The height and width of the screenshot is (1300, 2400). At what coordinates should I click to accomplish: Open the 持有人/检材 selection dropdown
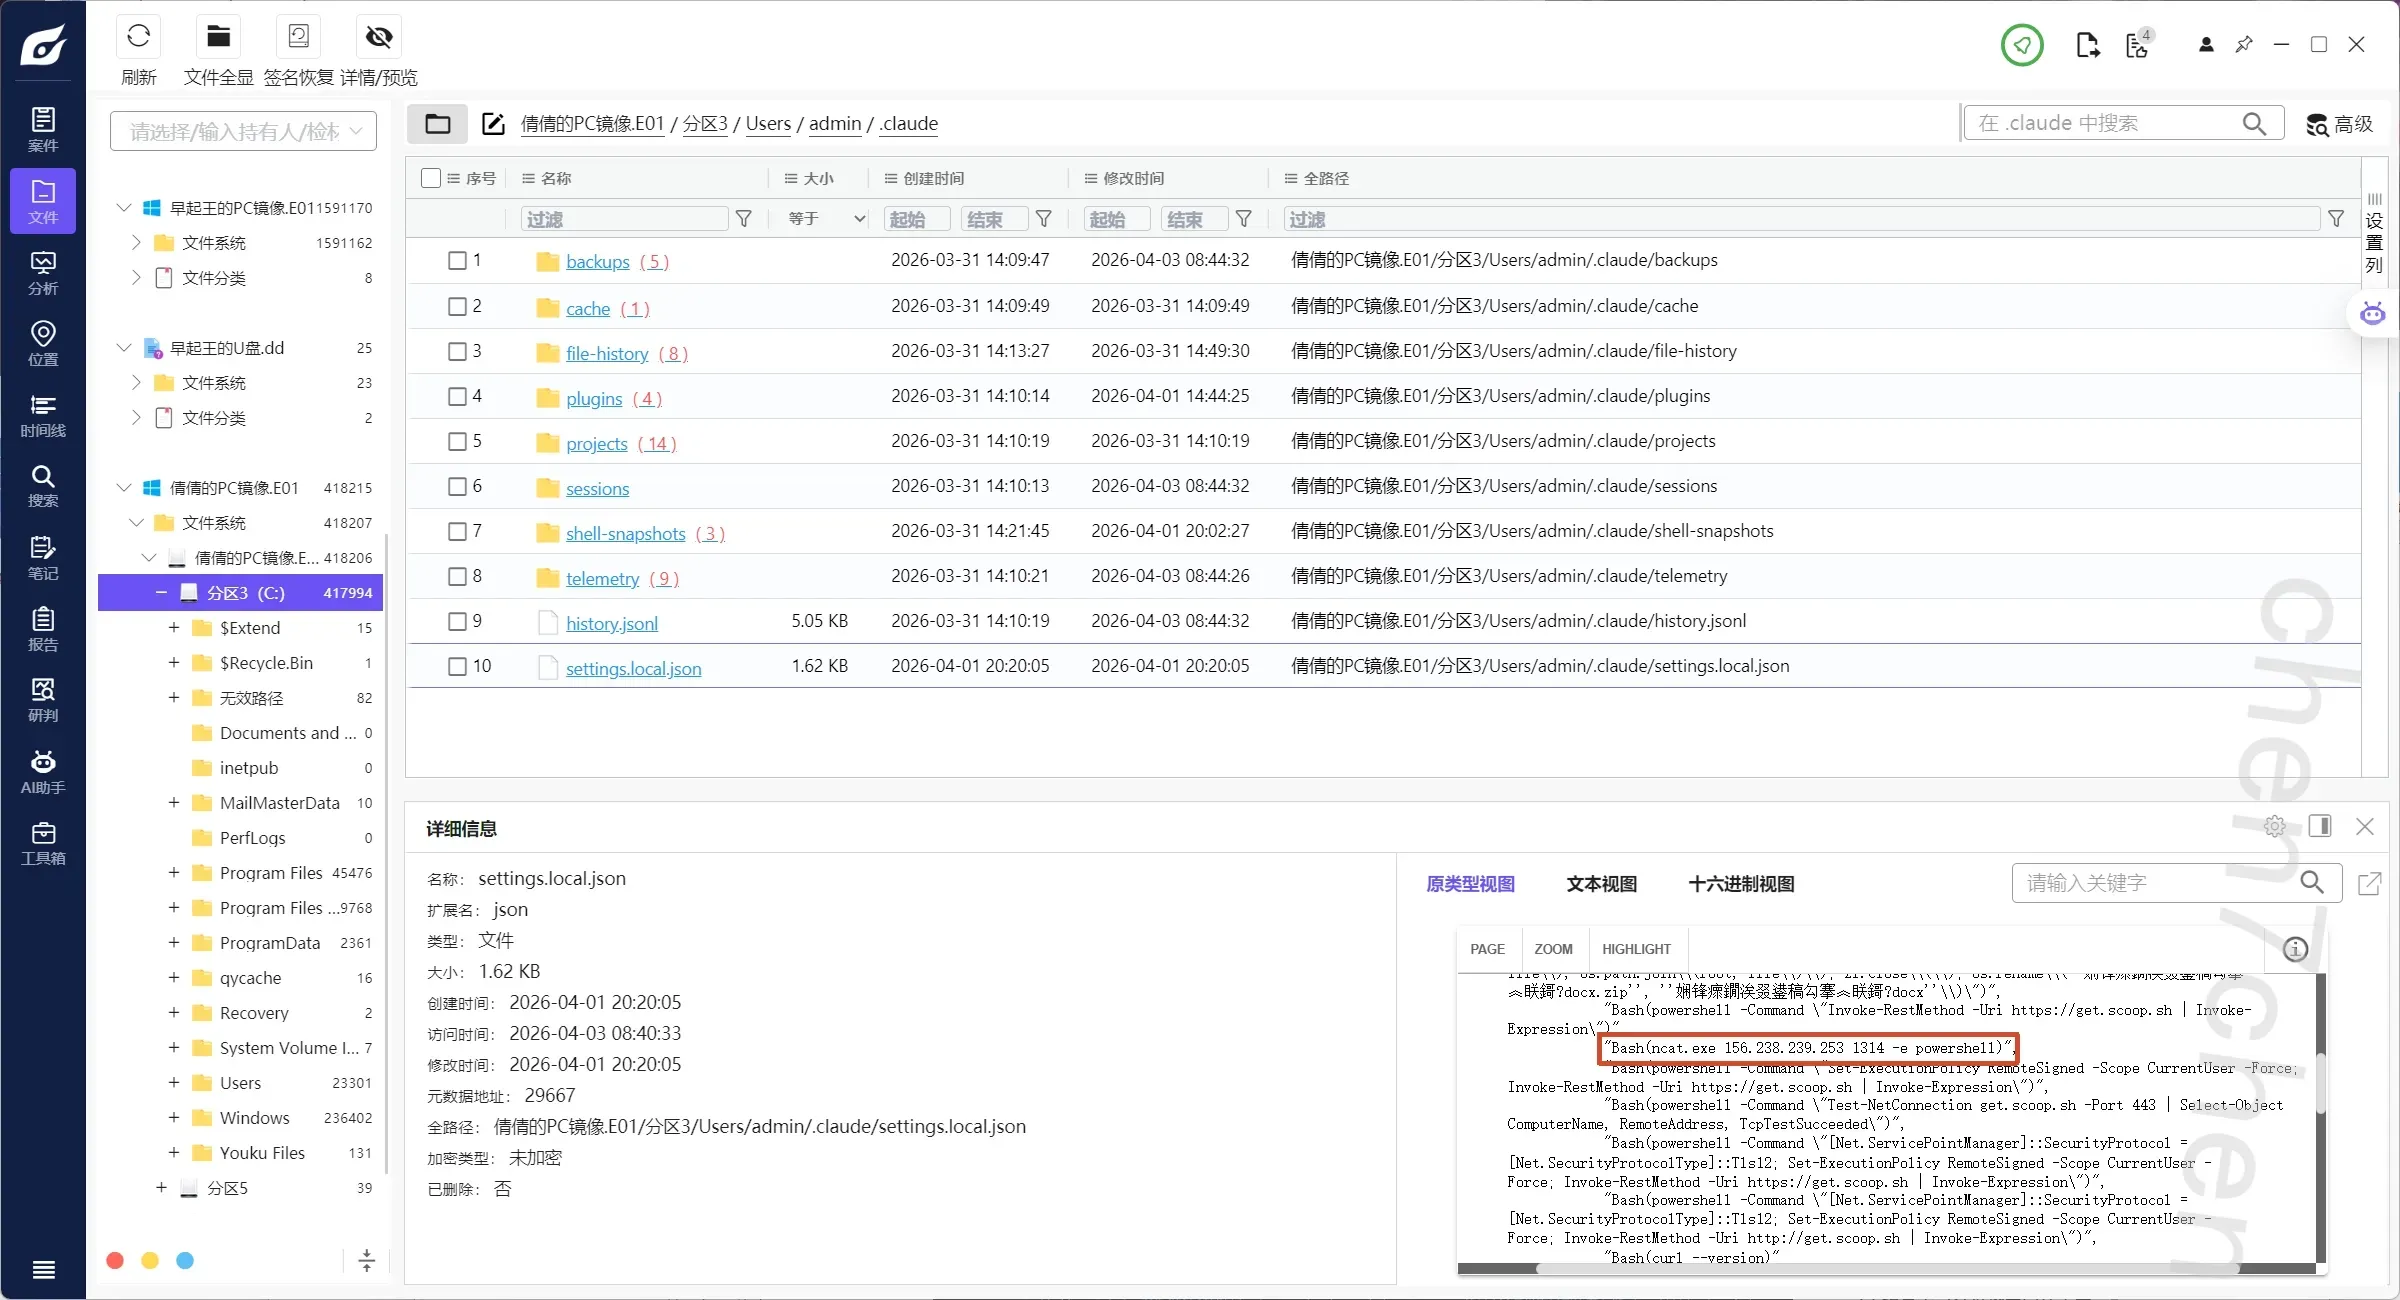pyautogui.click(x=243, y=131)
